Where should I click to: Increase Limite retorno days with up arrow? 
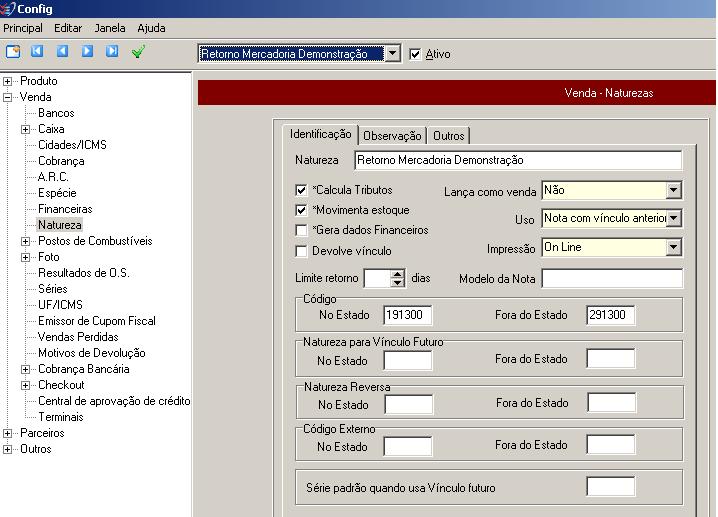click(x=397, y=274)
